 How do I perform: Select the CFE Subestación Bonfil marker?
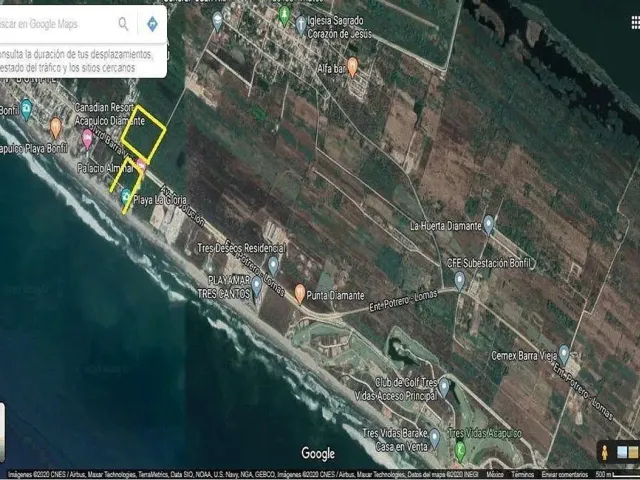[x=460, y=281]
